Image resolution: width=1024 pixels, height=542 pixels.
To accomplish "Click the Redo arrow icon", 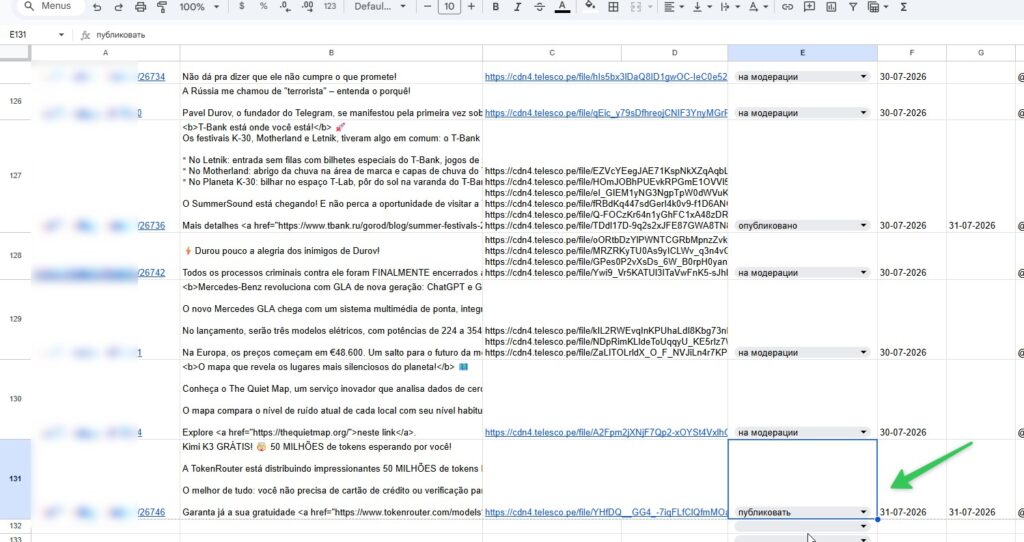I will [118, 7].
